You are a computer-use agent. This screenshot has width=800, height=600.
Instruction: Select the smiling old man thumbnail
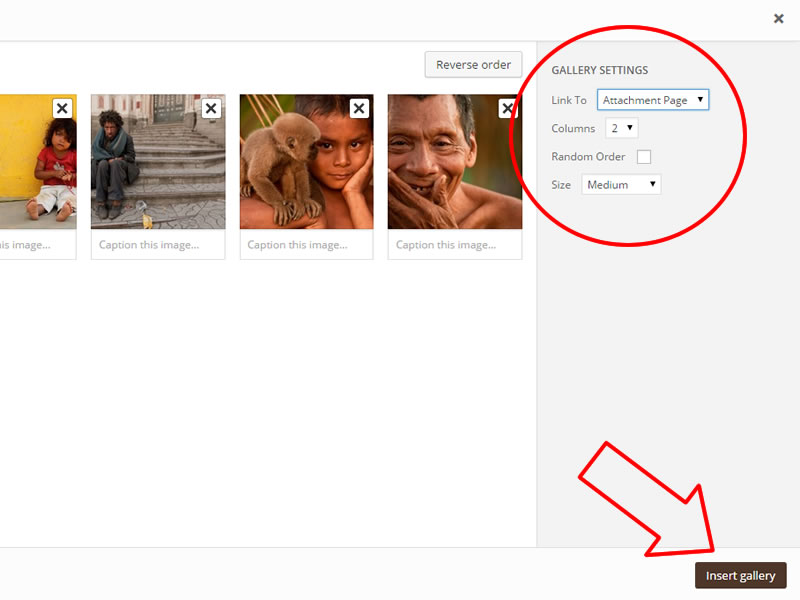(x=455, y=162)
